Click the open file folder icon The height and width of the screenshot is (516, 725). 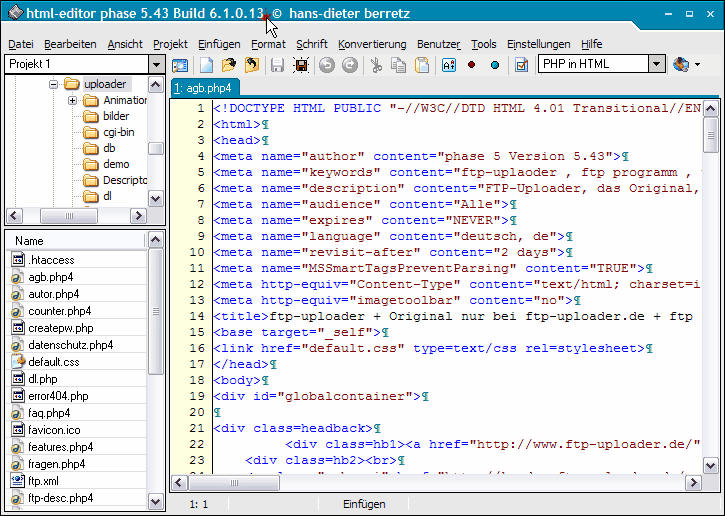tap(229, 65)
